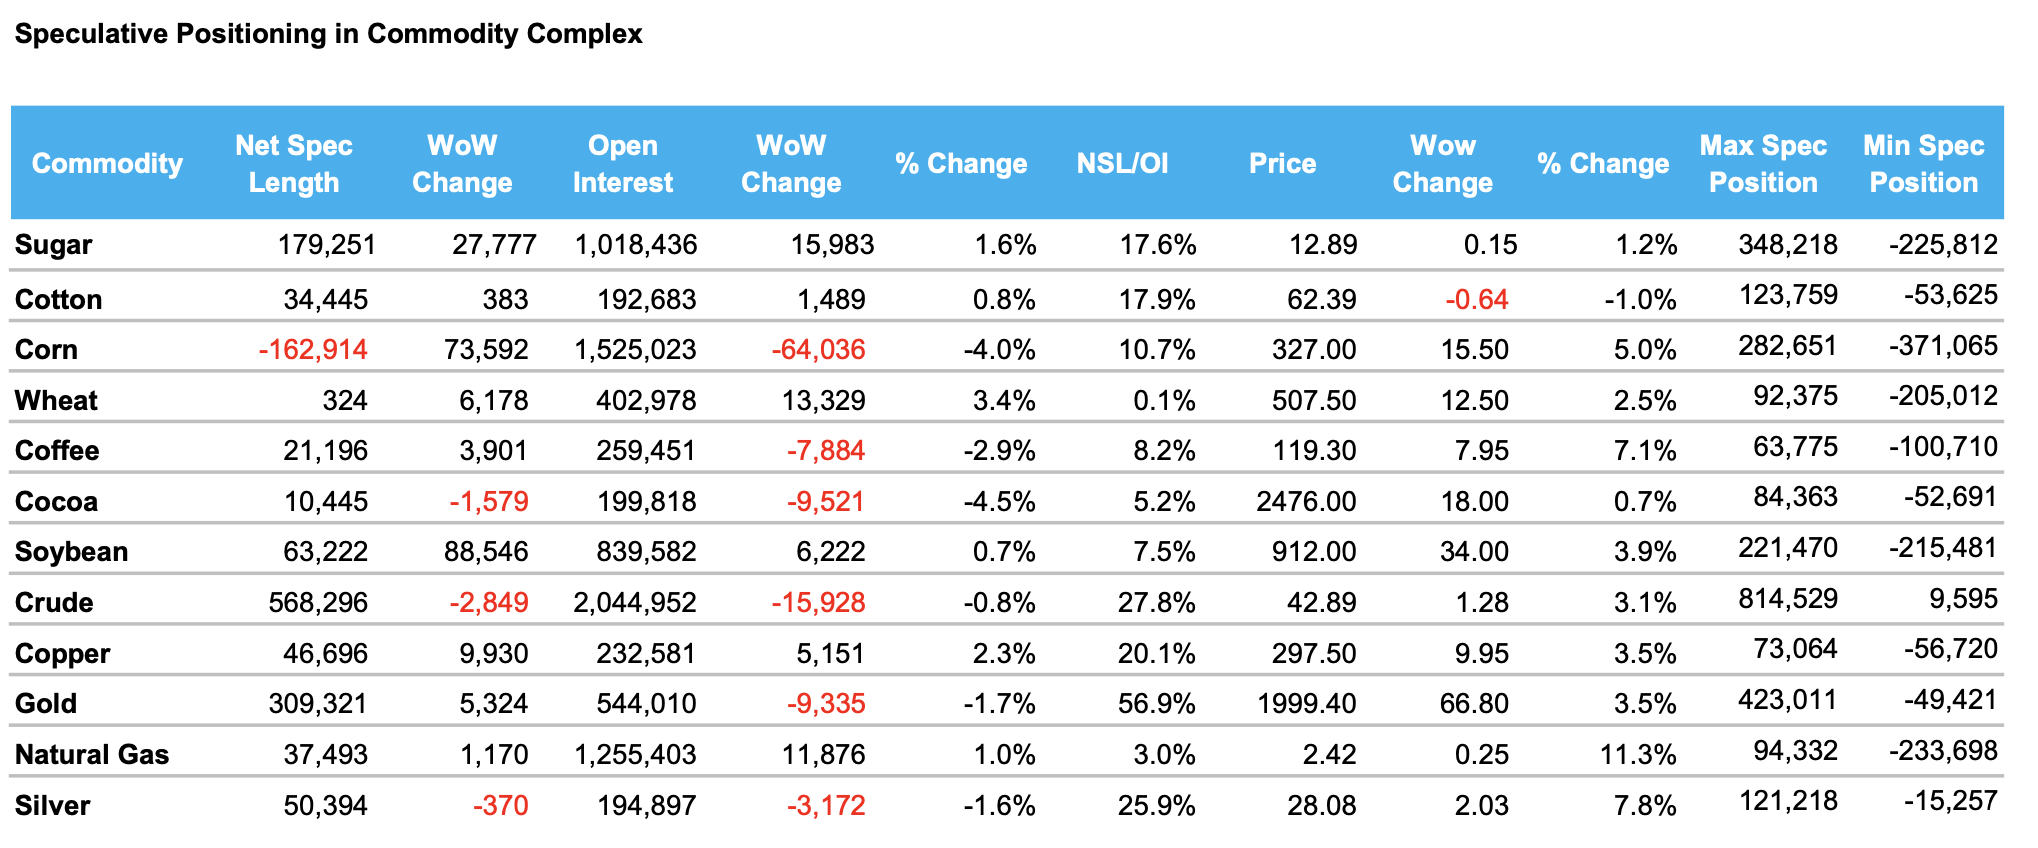Select the 'Commodity' column header
Image resolution: width=2038 pixels, height=848 pixels.
[x=107, y=163]
